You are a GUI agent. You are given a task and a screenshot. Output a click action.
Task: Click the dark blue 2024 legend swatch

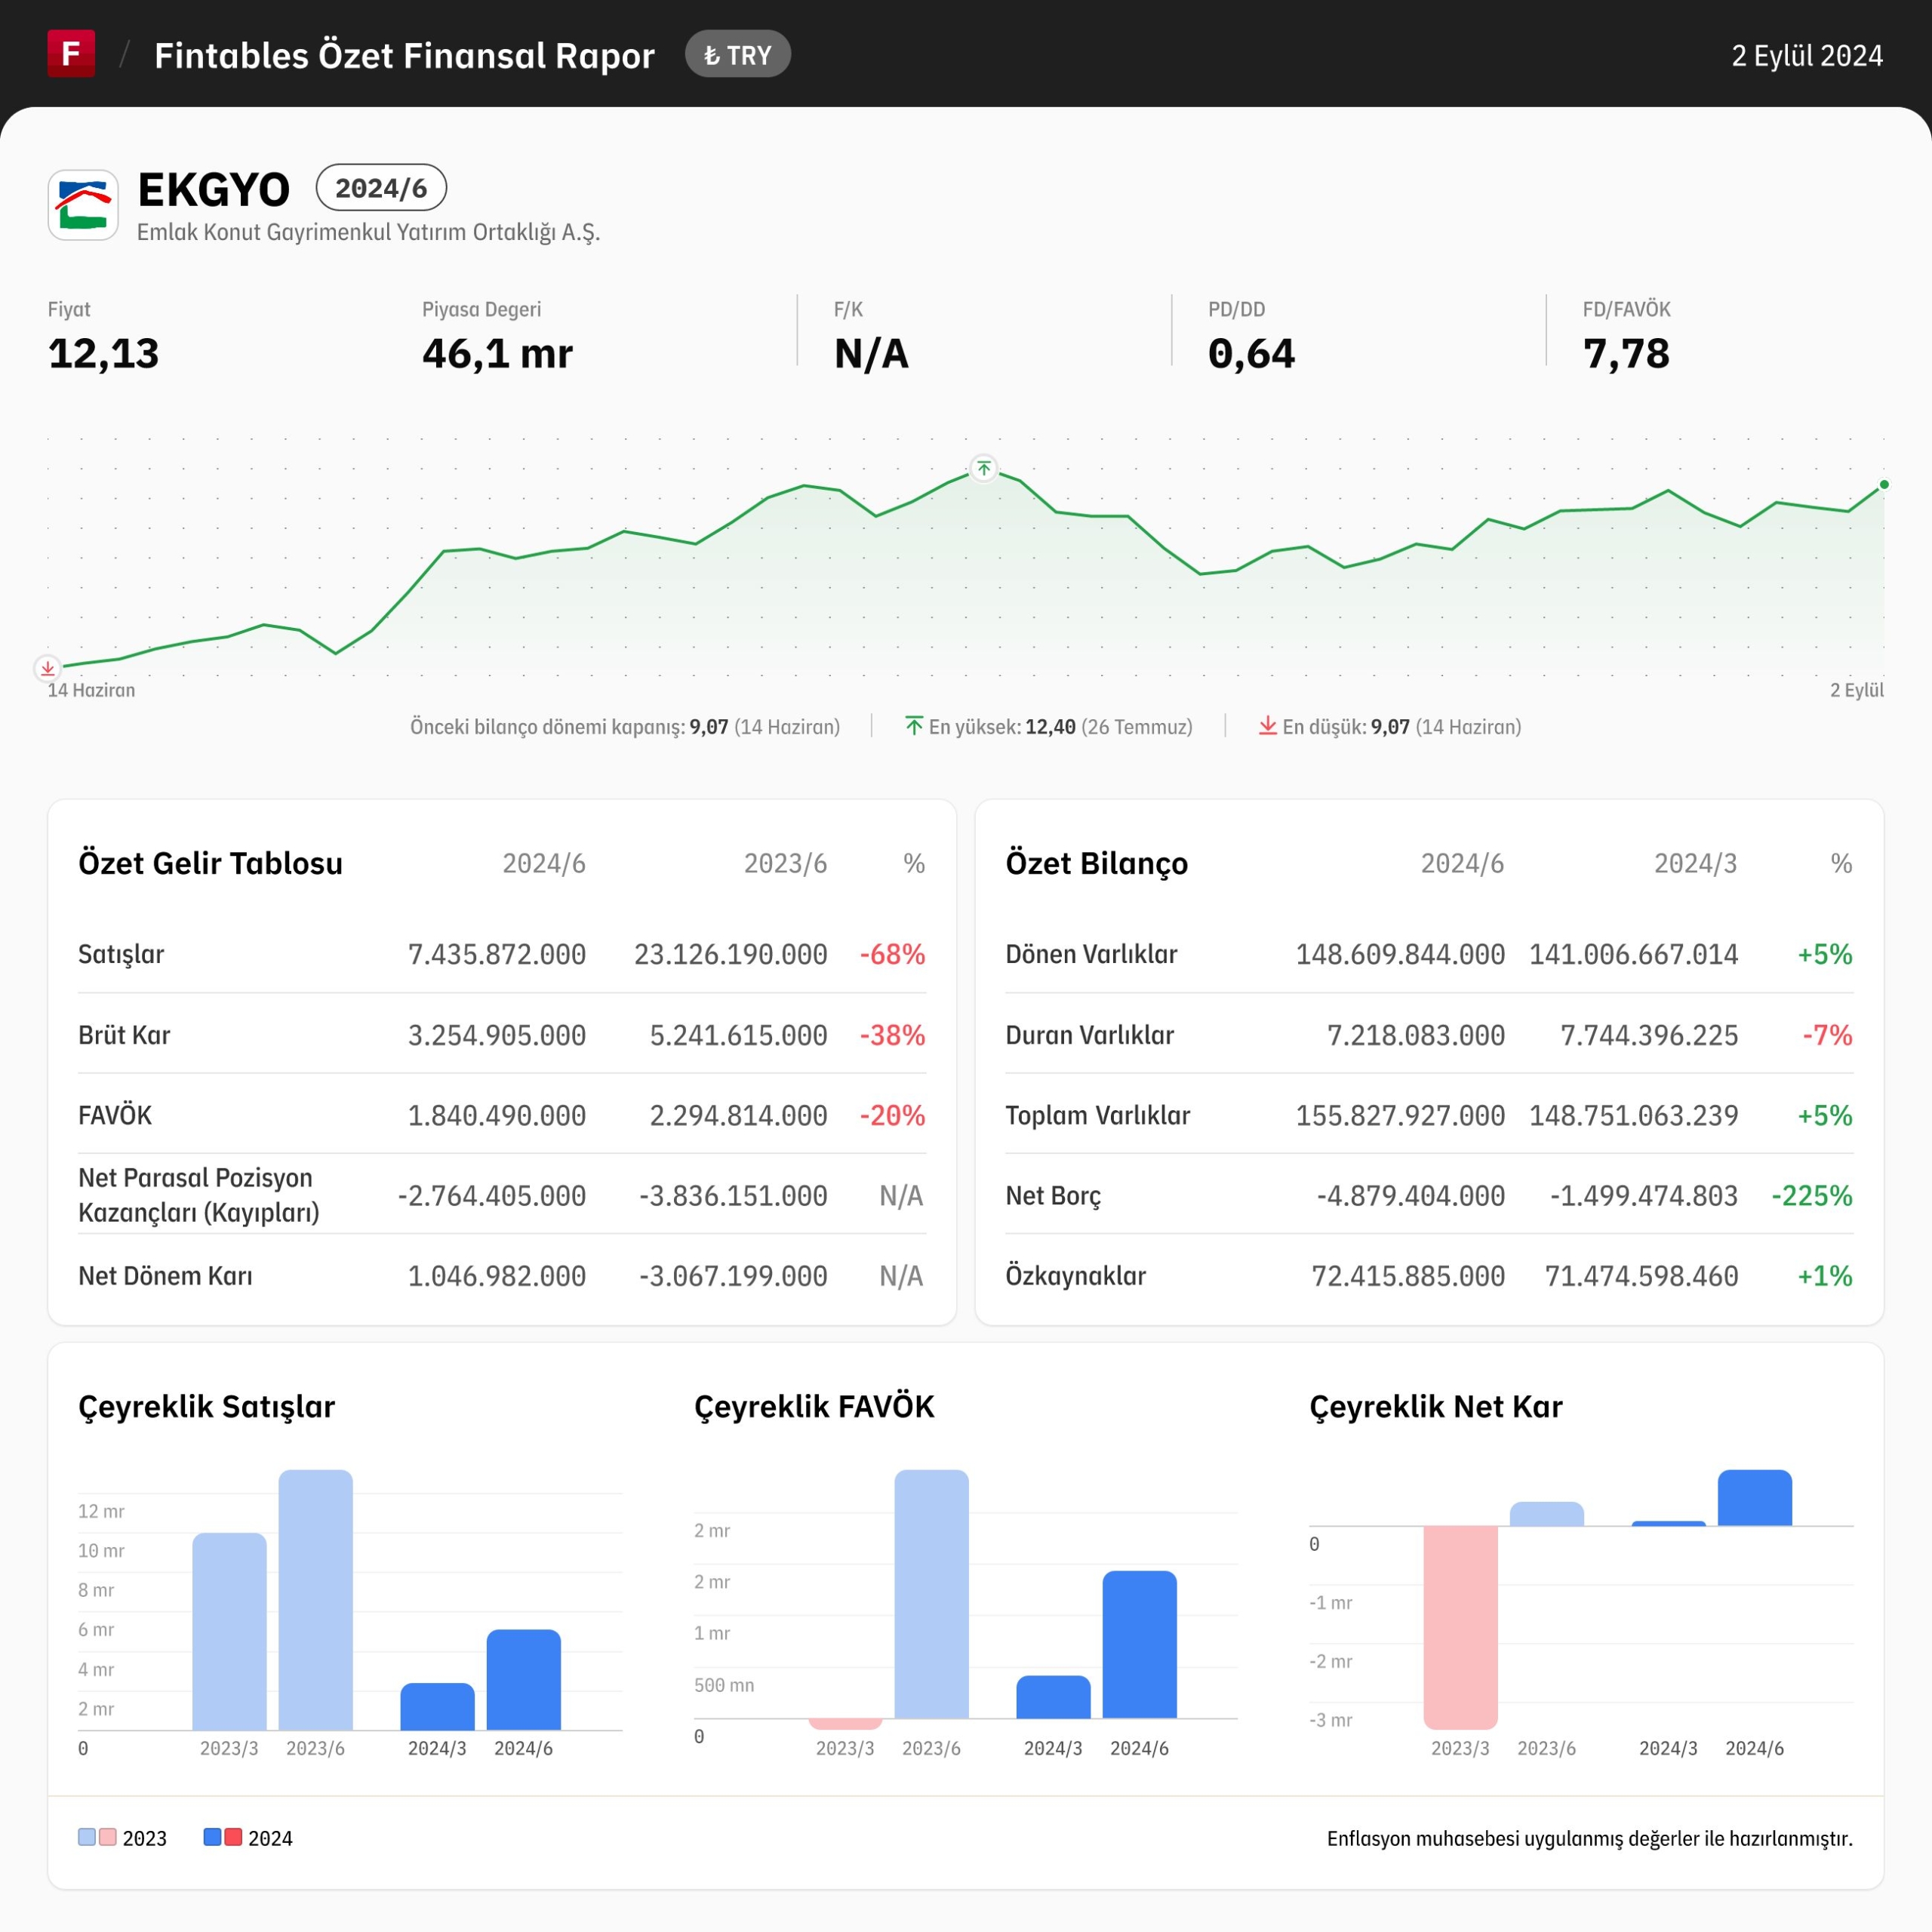pyautogui.click(x=212, y=1837)
